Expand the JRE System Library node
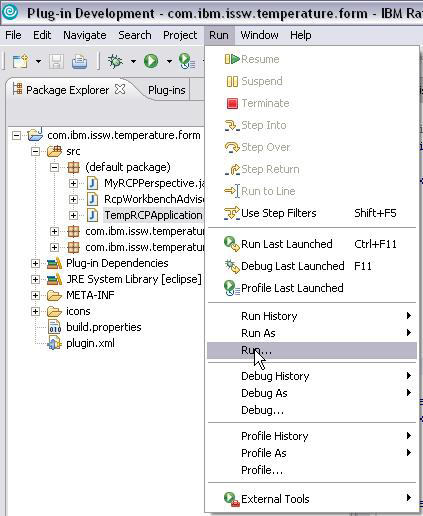 [35, 279]
